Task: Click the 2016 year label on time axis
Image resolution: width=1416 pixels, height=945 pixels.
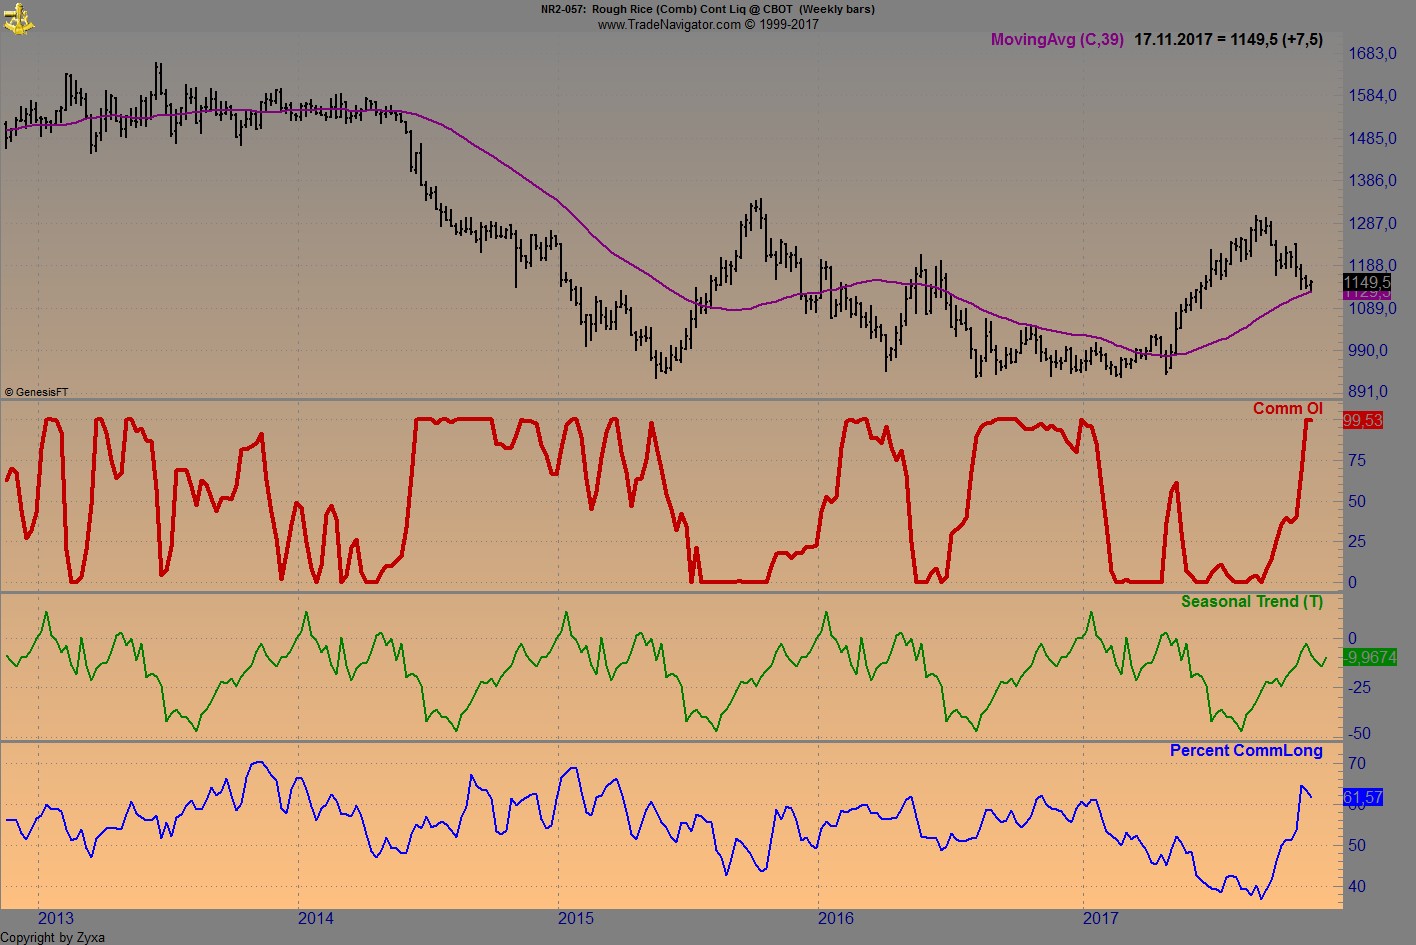Action: pyautogui.click(x=836, y=918)
